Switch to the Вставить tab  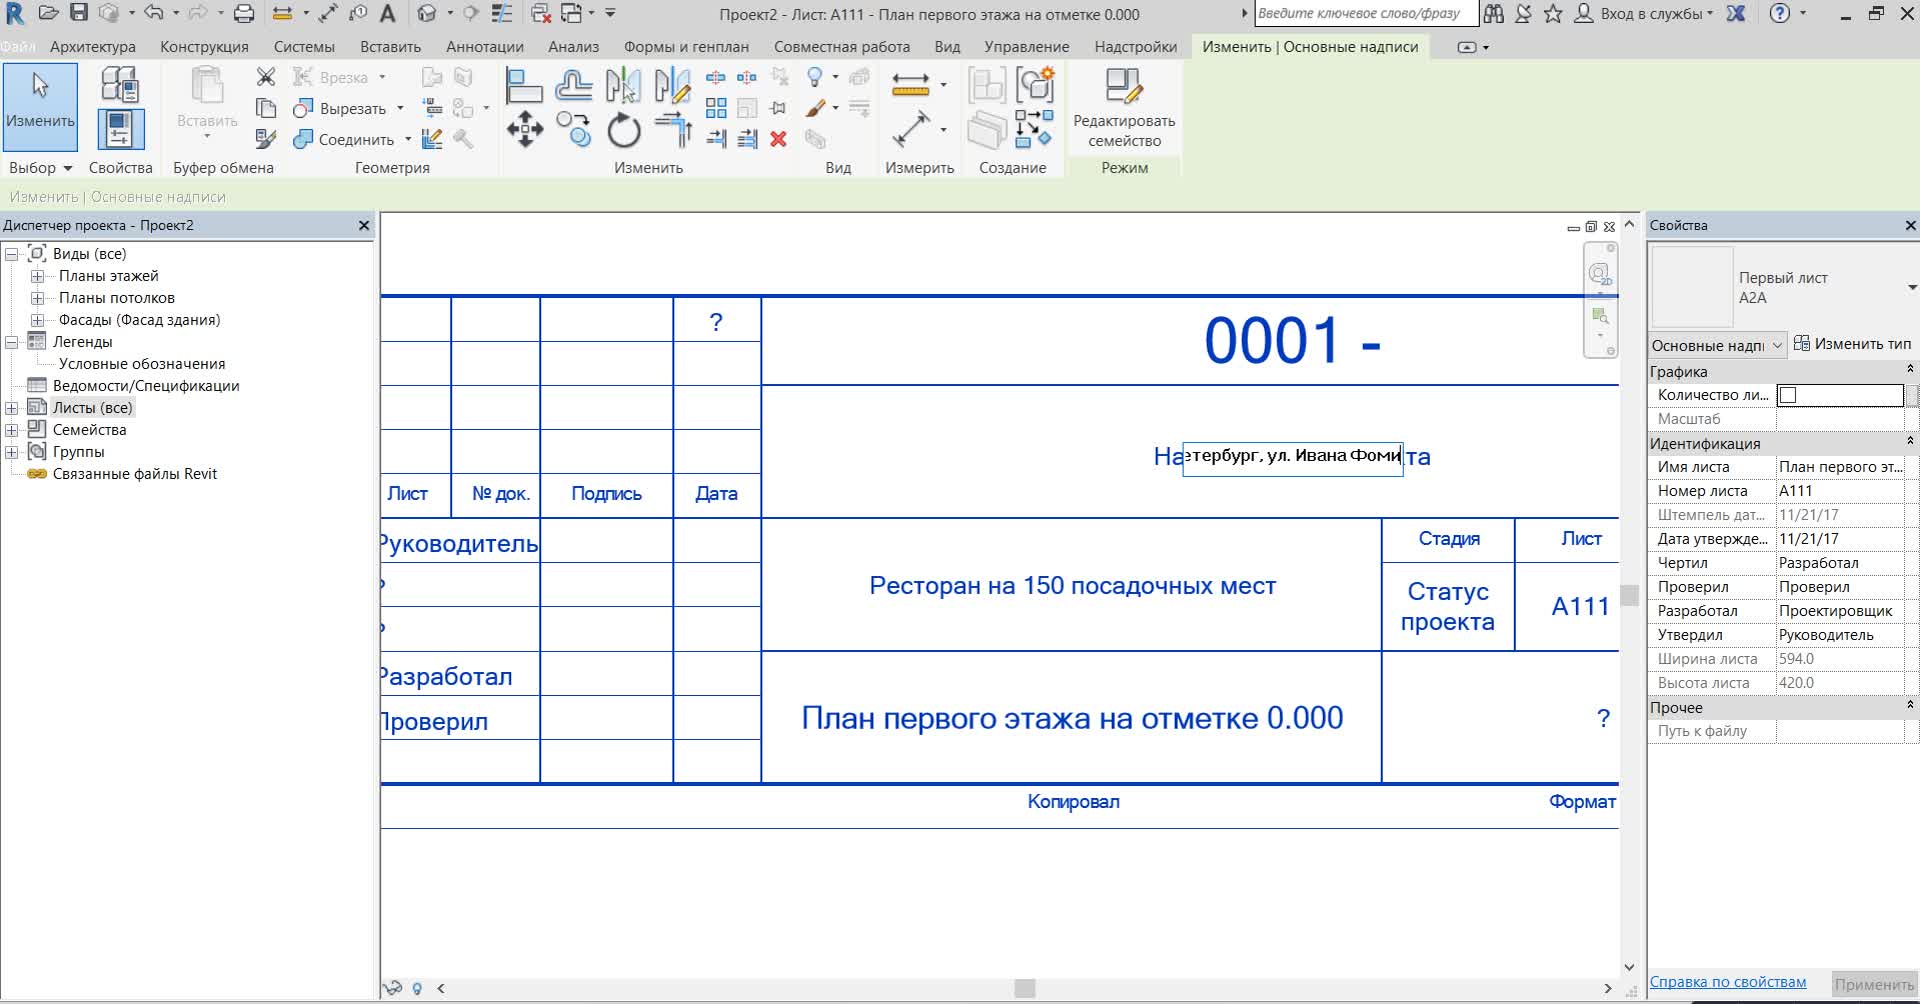(391, 47)
